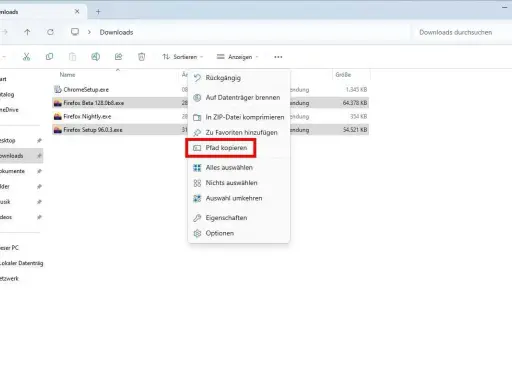512x384 pixels.
Task: Choose Auswahl umkehren
Action: (239, 198)
